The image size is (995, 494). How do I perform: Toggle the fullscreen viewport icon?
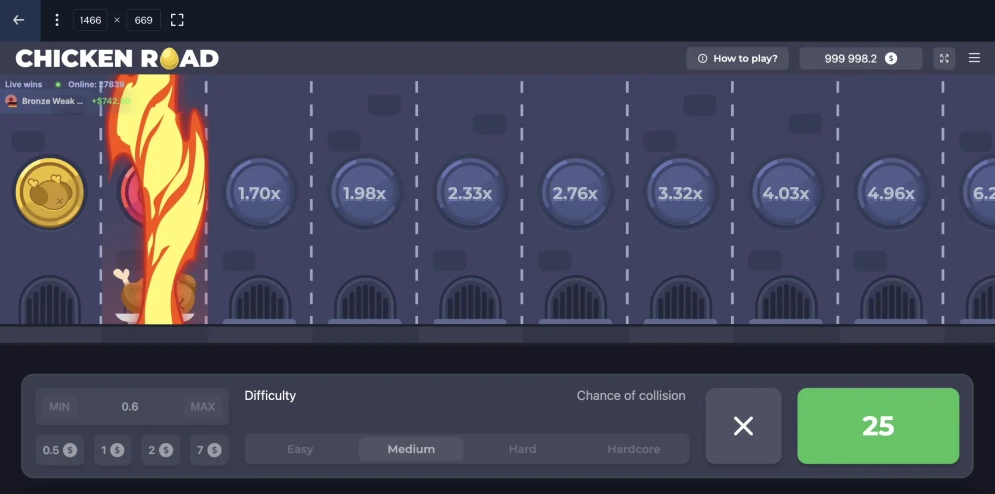(177, 20)
